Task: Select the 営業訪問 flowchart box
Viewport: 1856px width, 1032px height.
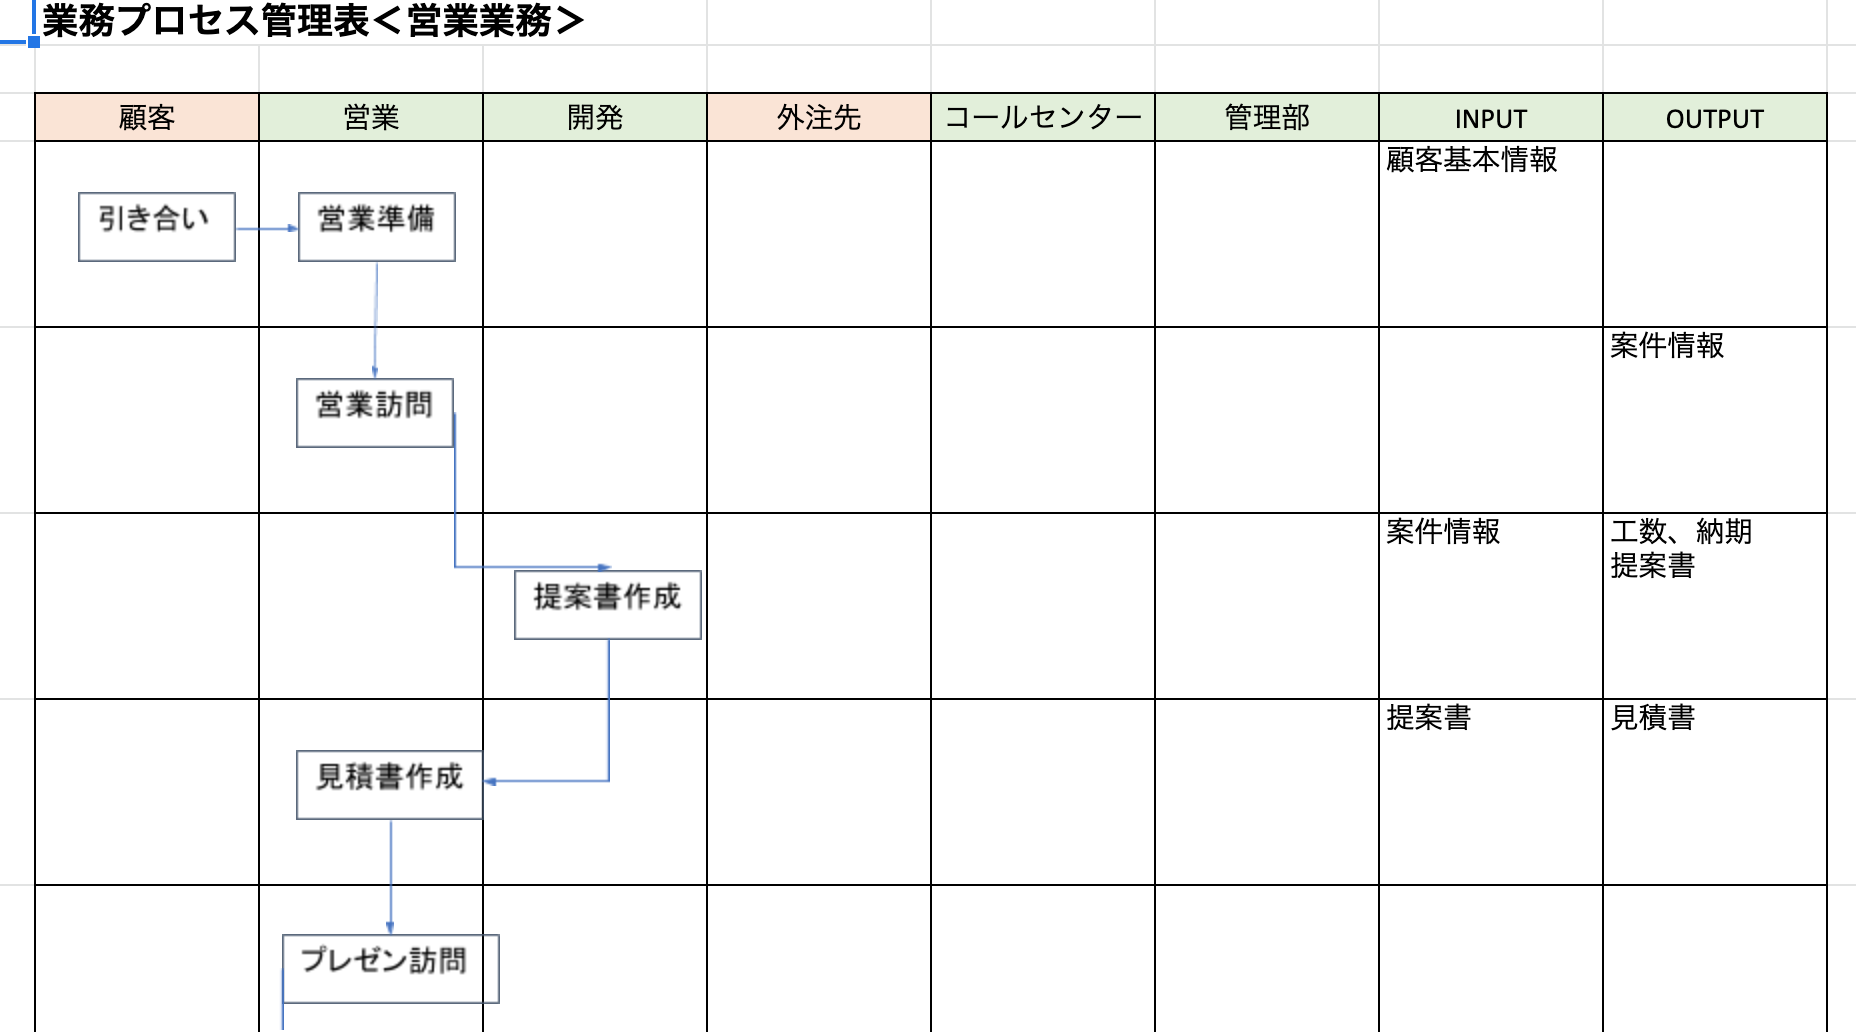Action: pyautogui.click(x=375, y=412)
